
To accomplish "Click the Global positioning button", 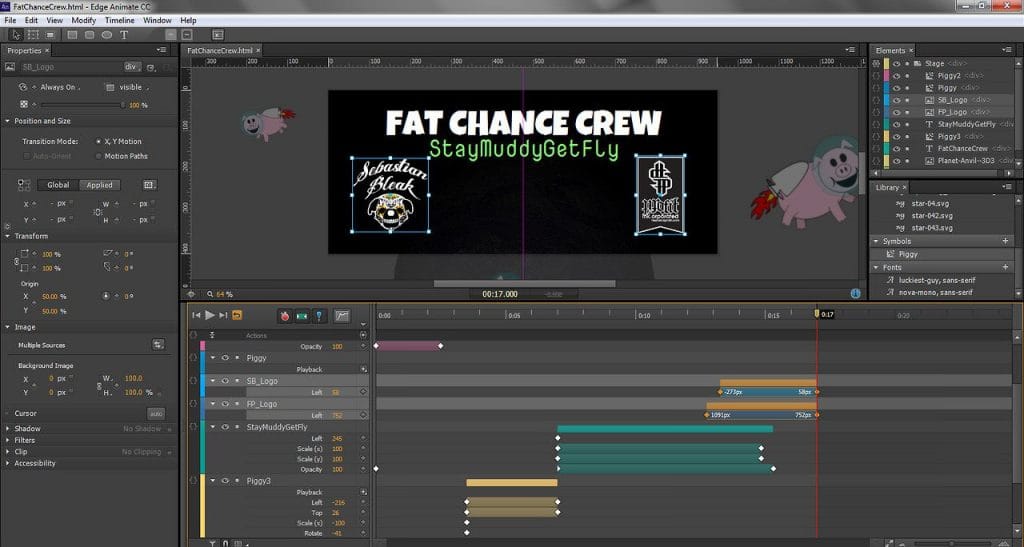I will click(58, 185).
